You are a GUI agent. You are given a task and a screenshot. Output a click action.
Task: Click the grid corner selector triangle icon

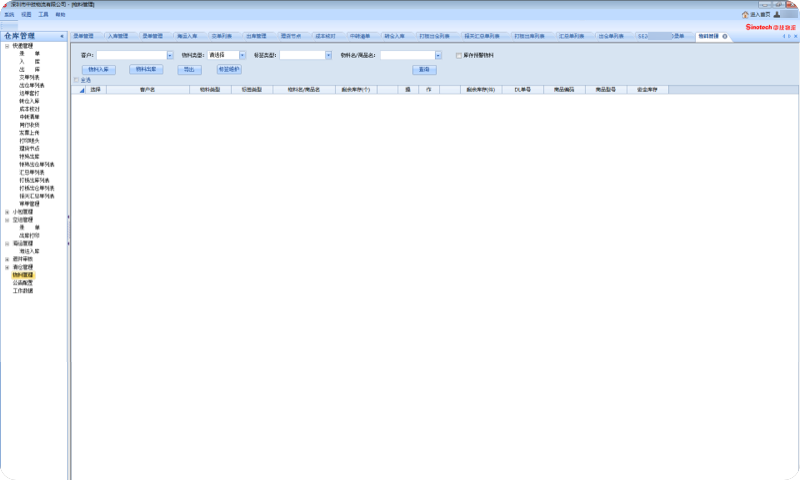(x=82, y=90)
